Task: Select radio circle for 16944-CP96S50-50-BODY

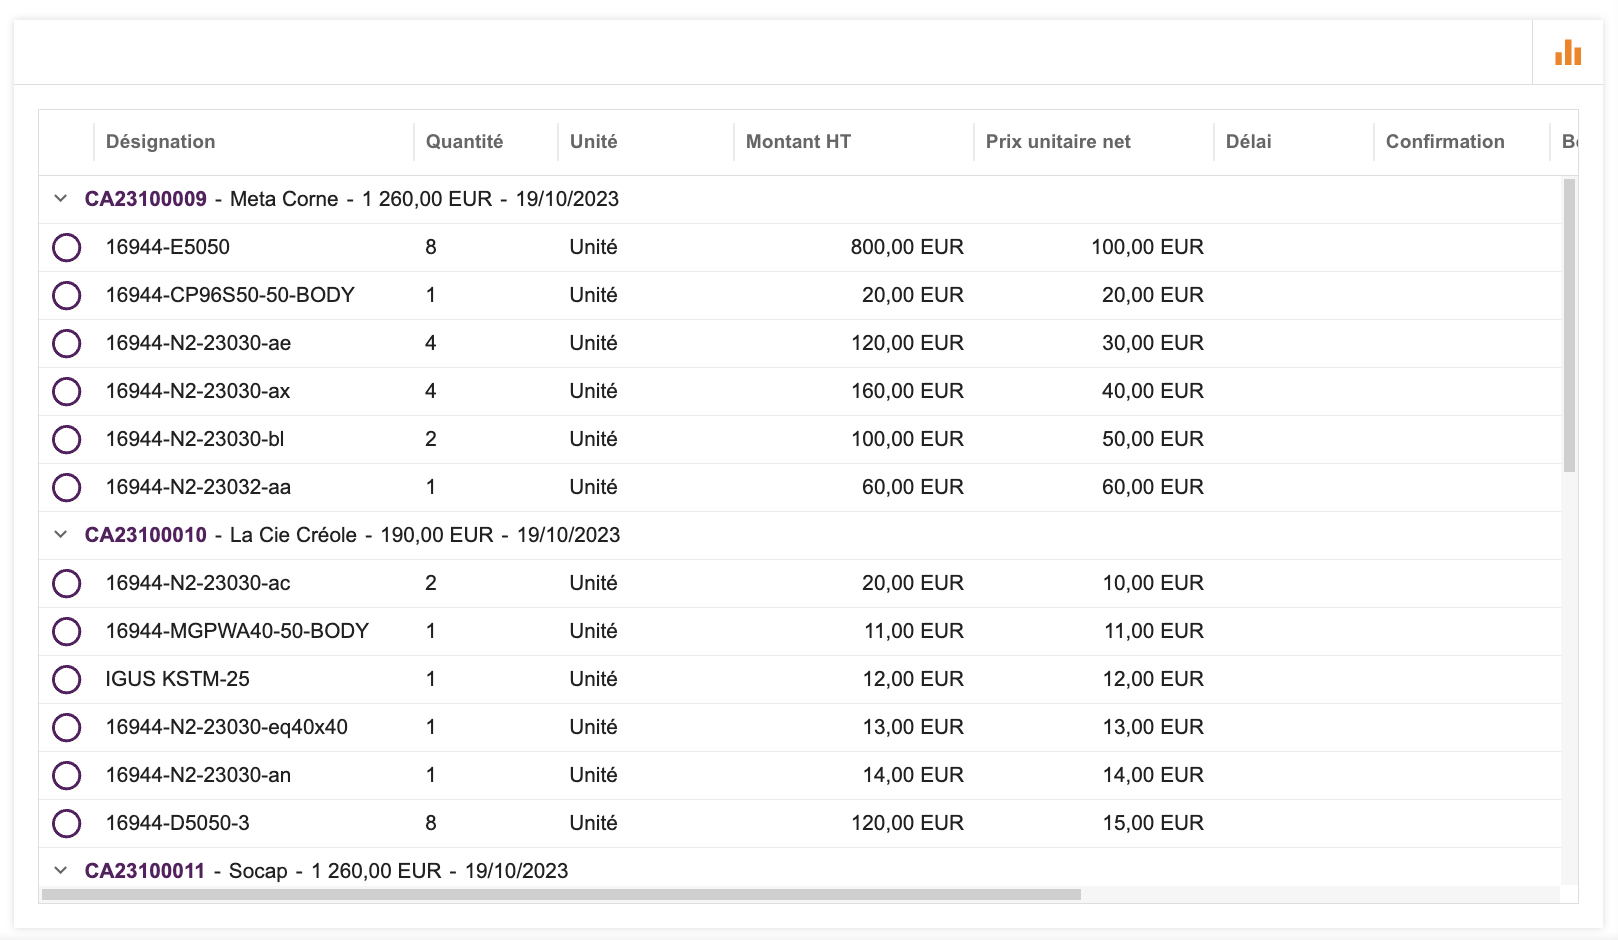Action: [67, 295]
